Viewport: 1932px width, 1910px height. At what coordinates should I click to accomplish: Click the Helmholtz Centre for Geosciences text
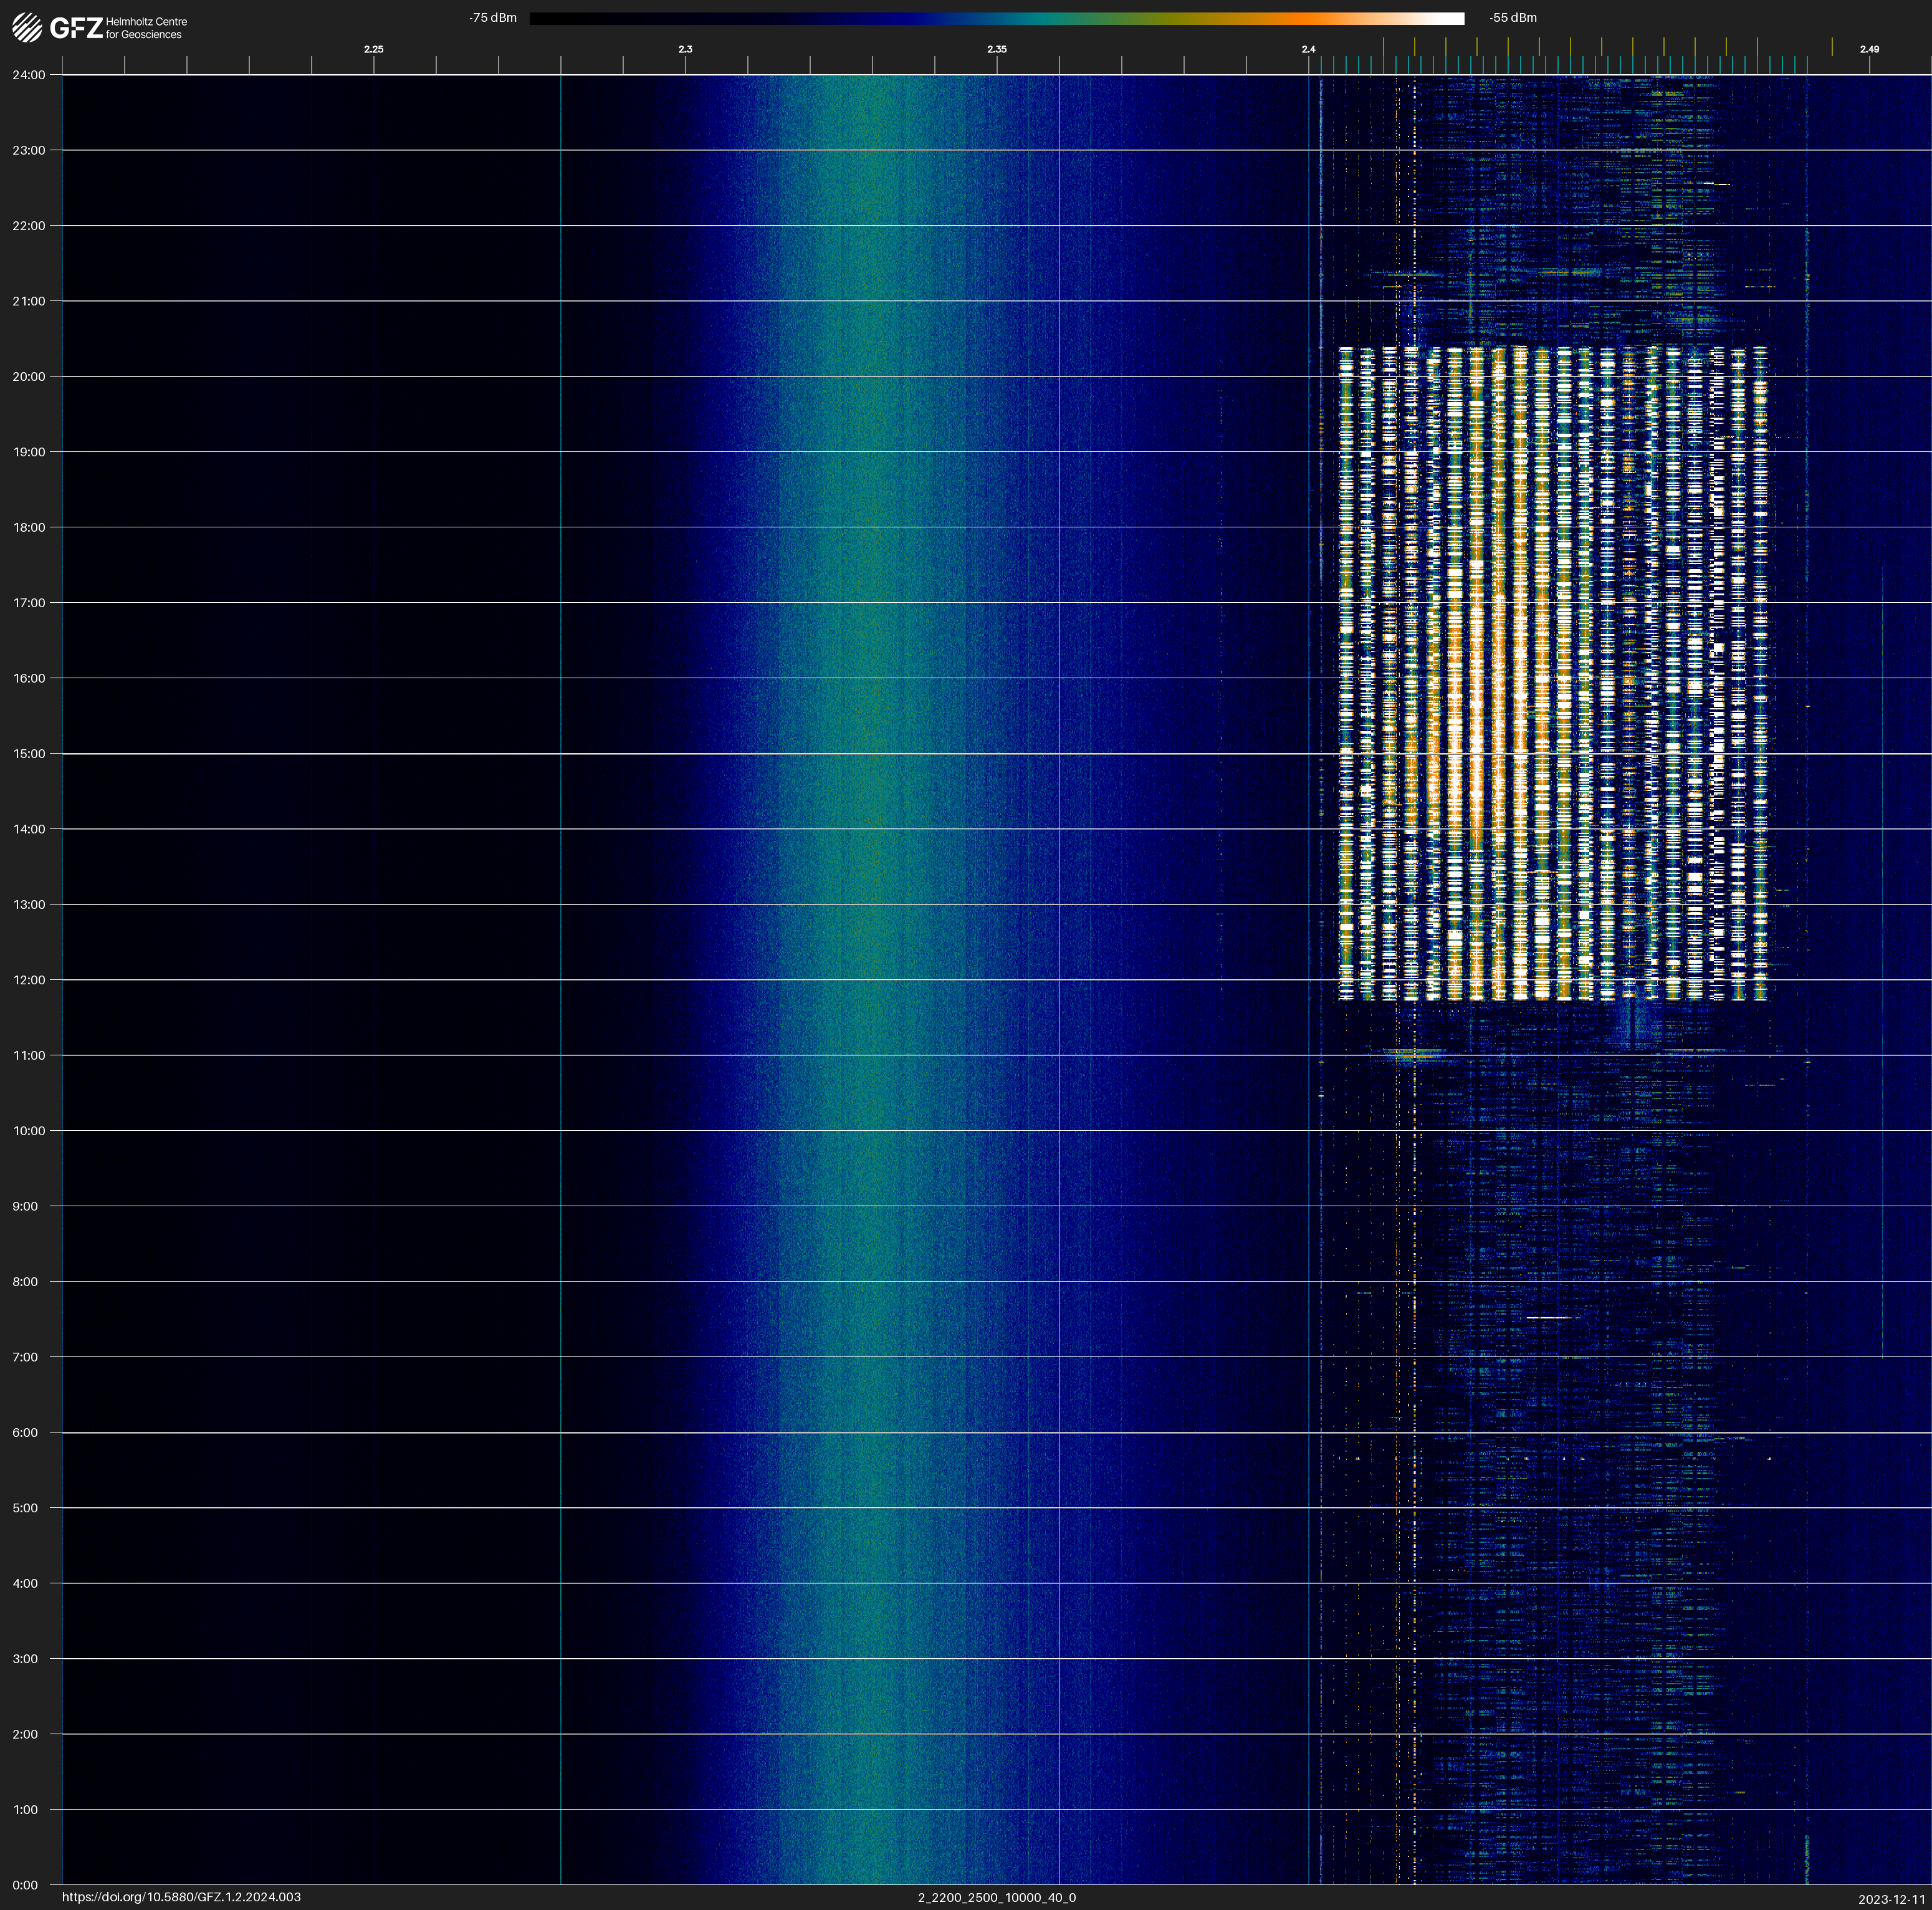coord(146,28)
